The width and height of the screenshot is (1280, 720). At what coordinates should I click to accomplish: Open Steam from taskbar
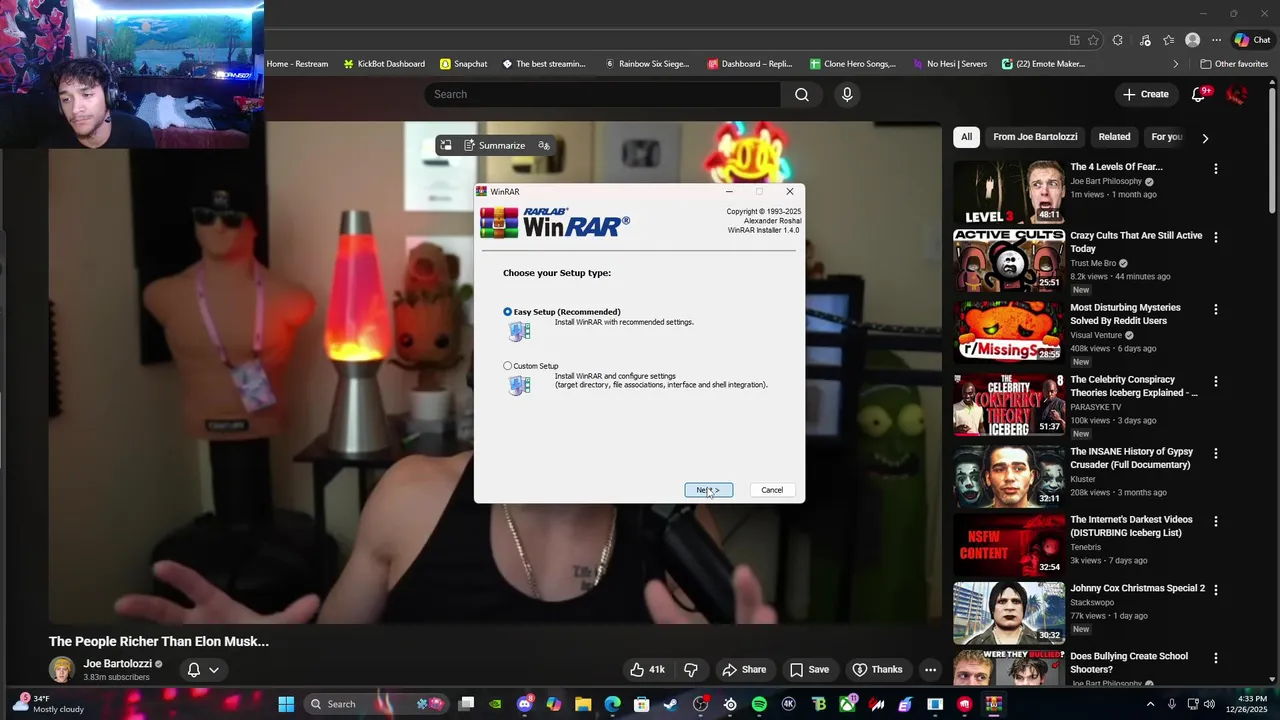click(670, 704)
